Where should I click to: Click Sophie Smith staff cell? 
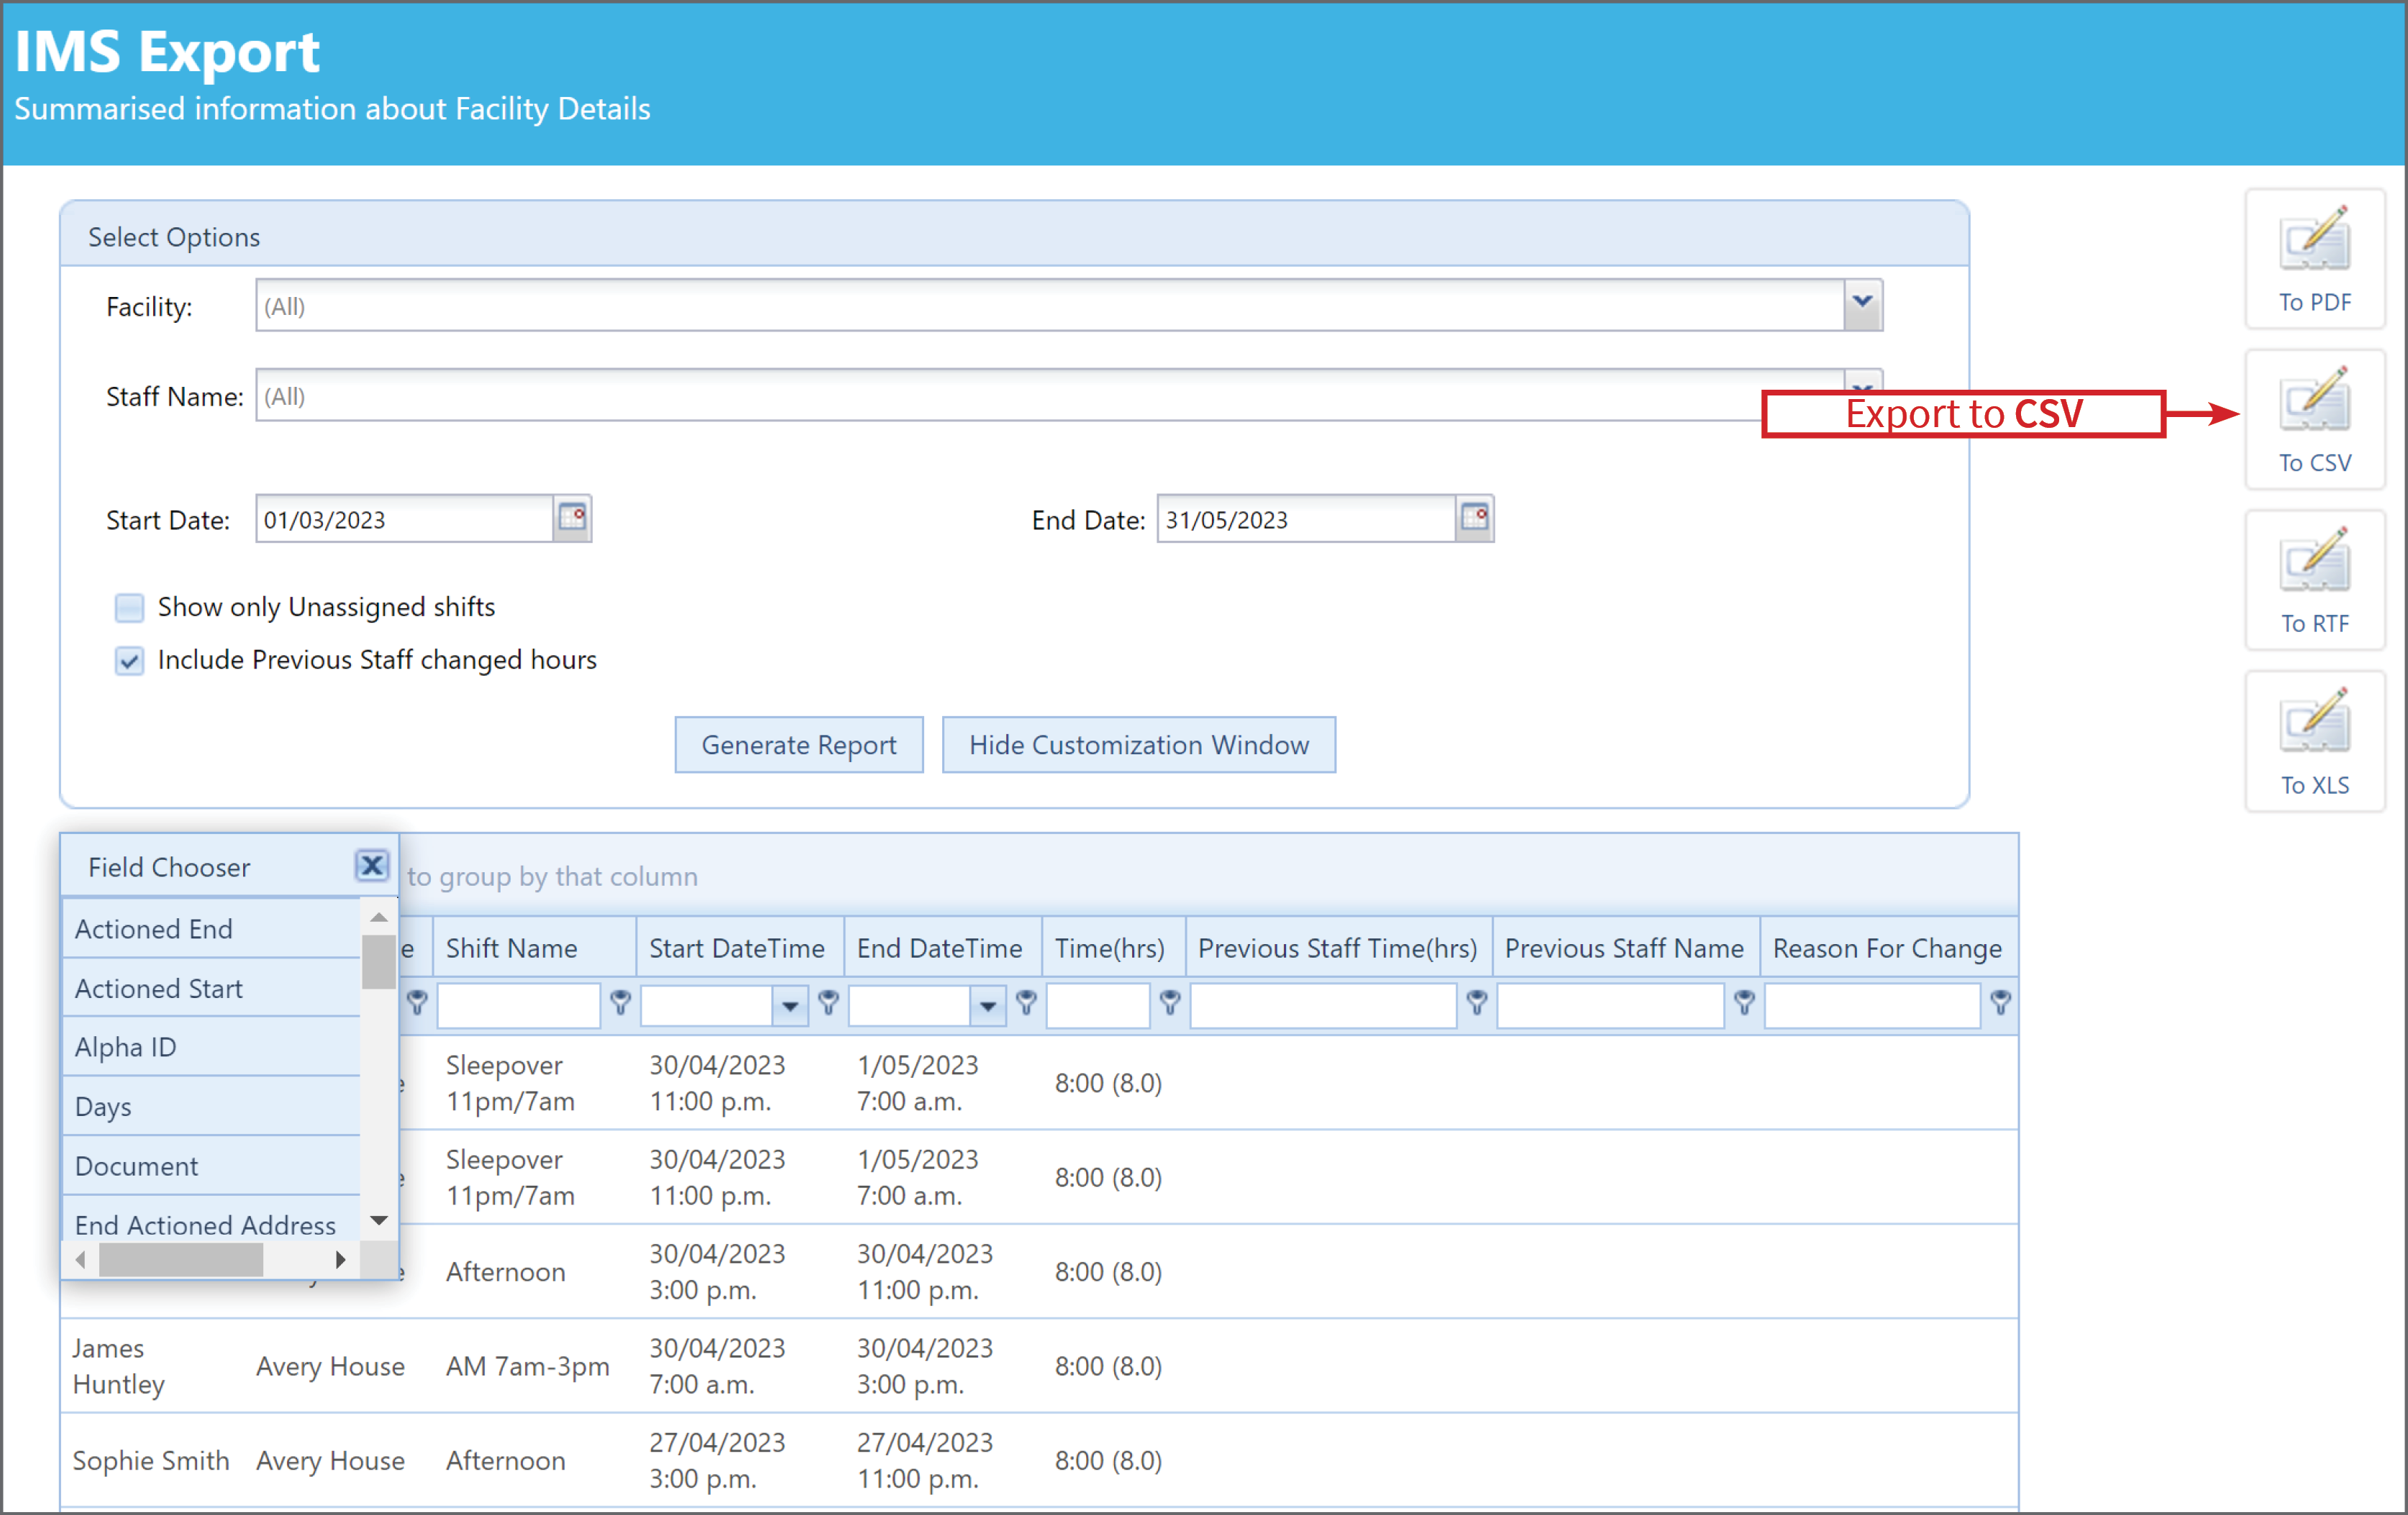(x=151, y=1460)
